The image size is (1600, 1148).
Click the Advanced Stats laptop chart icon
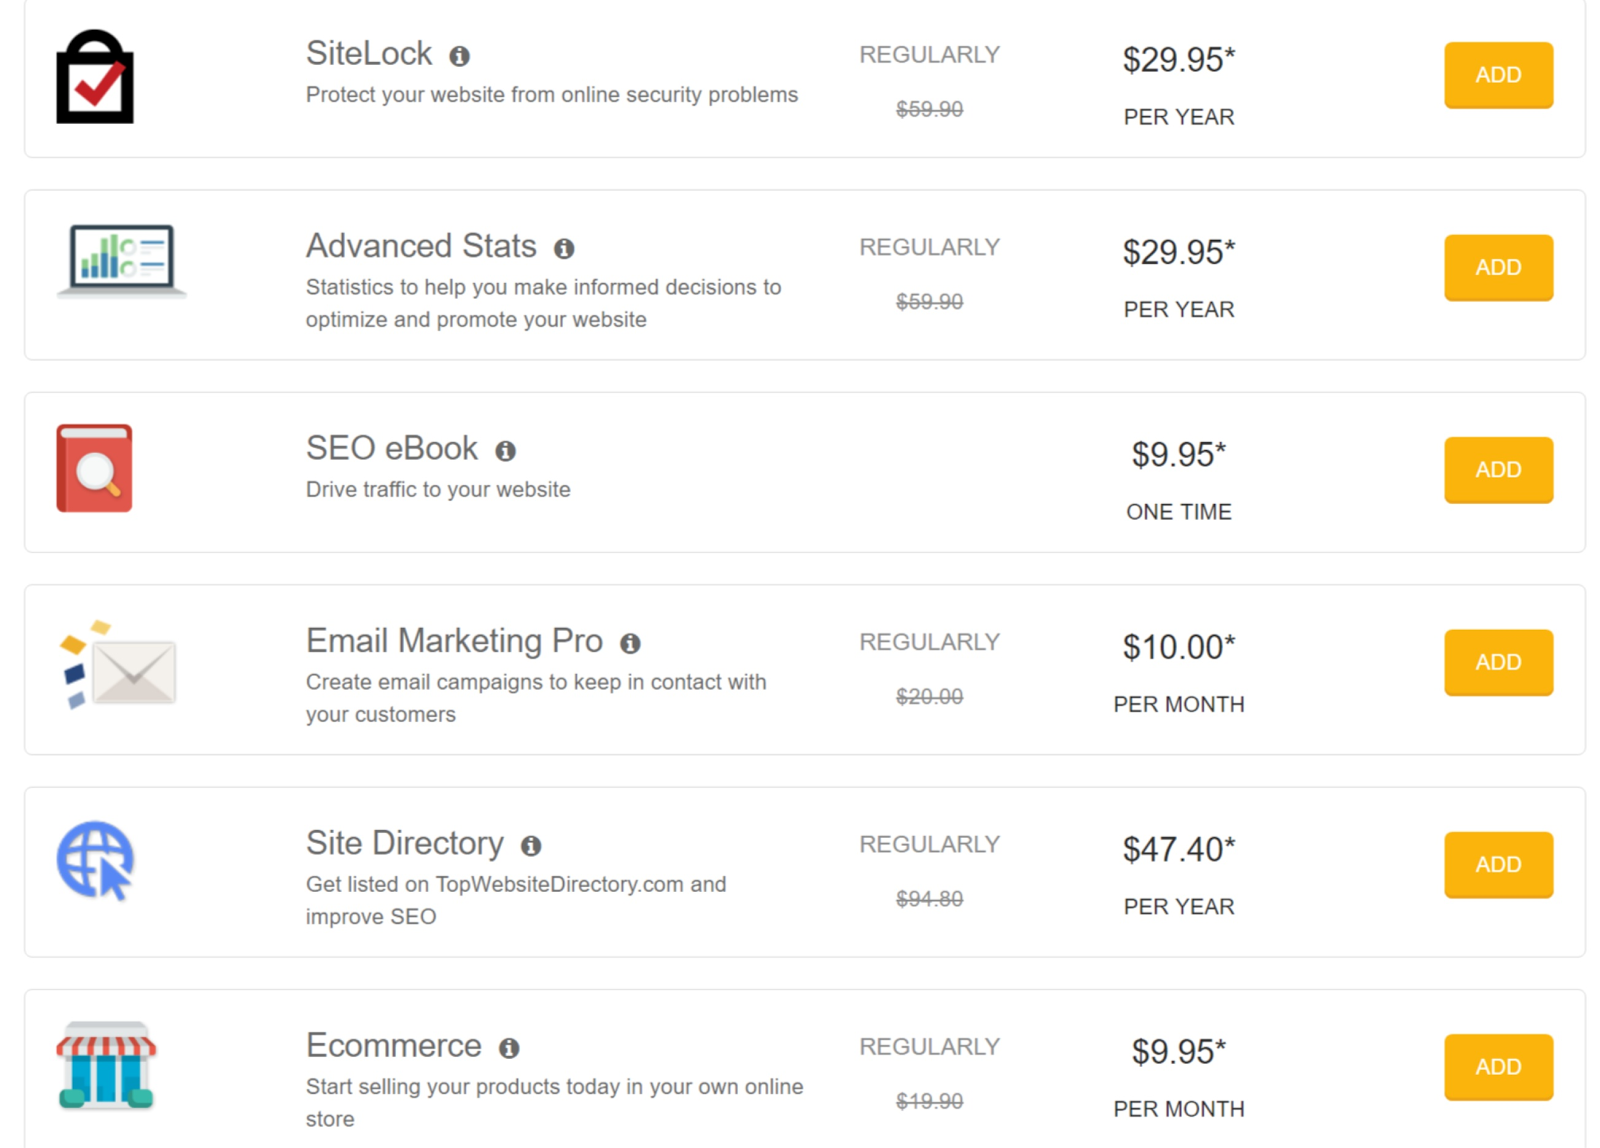[121, 261]
